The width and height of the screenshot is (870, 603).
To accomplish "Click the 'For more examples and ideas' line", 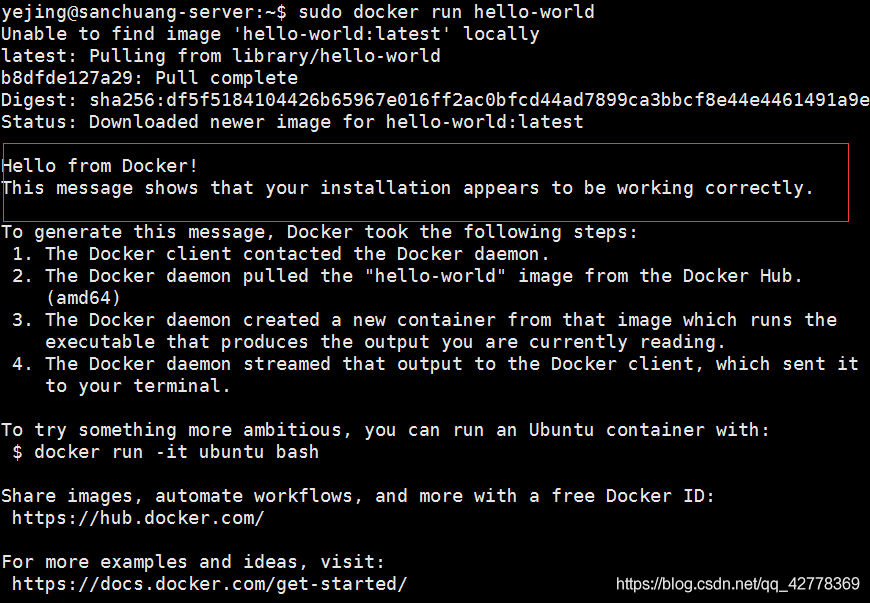I will tap(193, 562).
